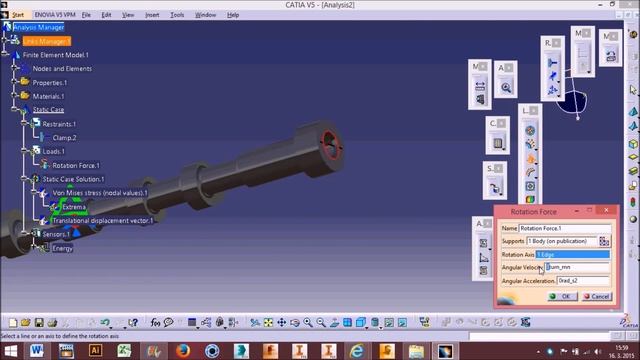Open the Quick View blue grid icon
This screenshot has width=640, height=360.
(x=347, y=323)
